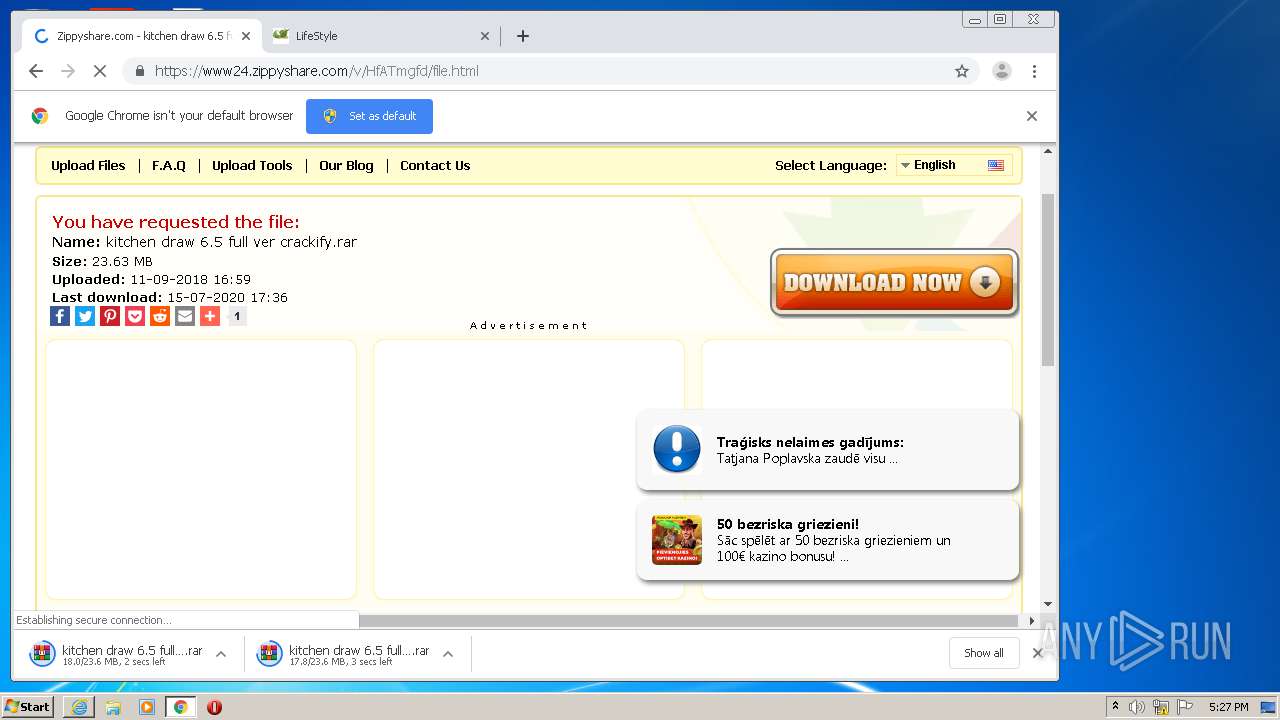Open Internet Explorer from taskbar
Screen dimensions: 1280x720
tap(79, 707)
